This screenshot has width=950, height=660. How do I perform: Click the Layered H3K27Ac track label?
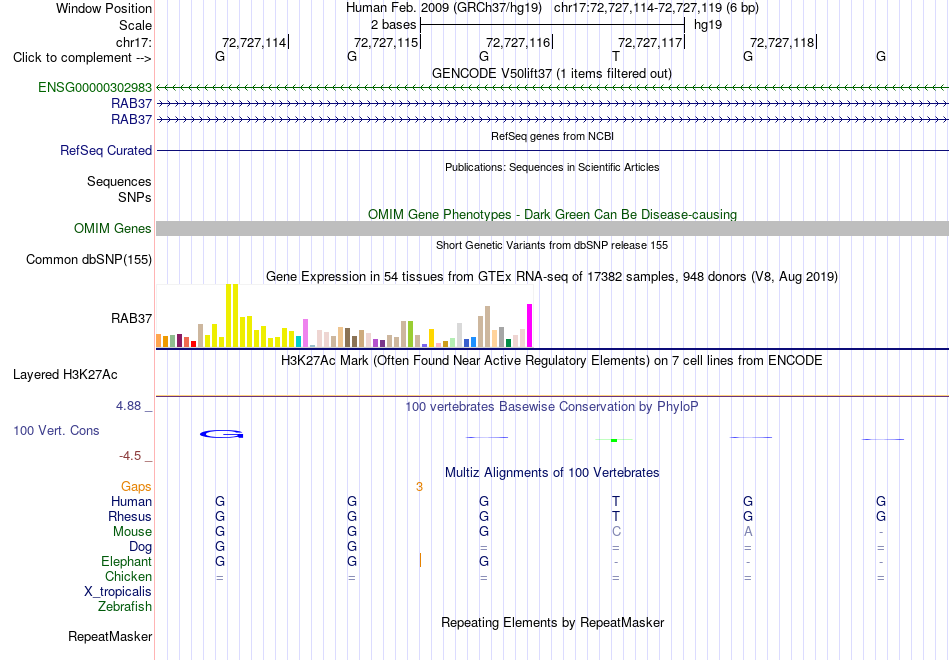pyautogui.click(x=65, y=375)
